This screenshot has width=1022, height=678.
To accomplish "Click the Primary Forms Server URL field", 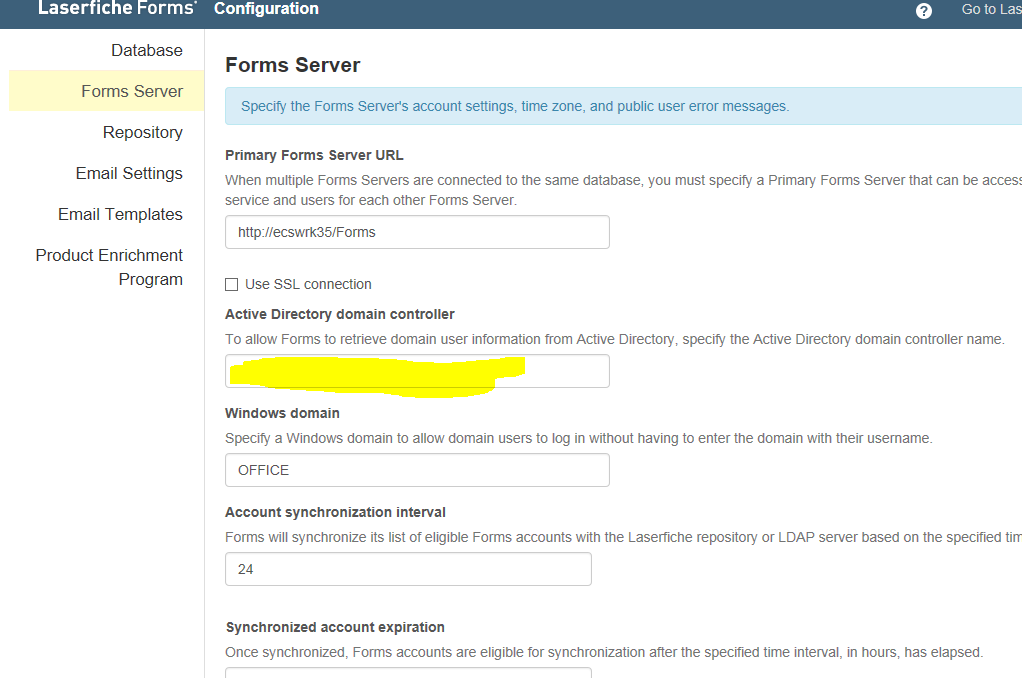I will click(x=417, y=232).
